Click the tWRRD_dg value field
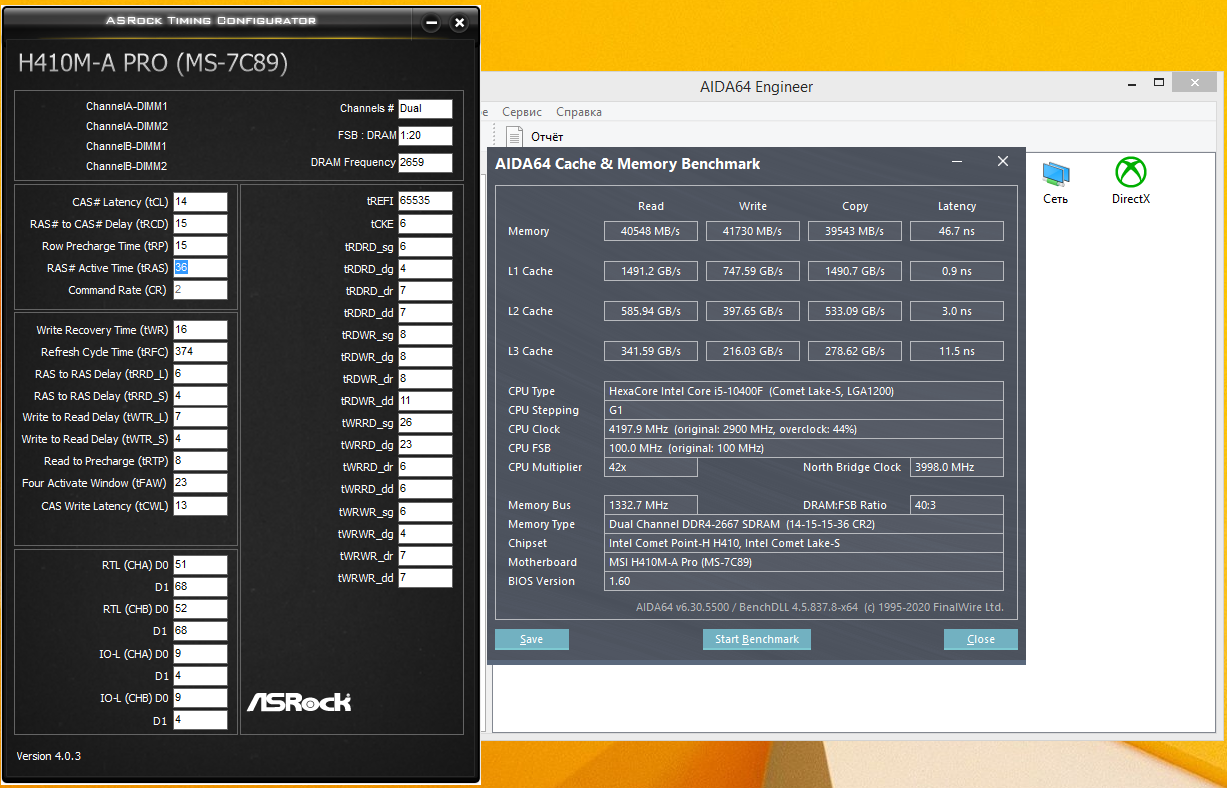 [425, 445]
